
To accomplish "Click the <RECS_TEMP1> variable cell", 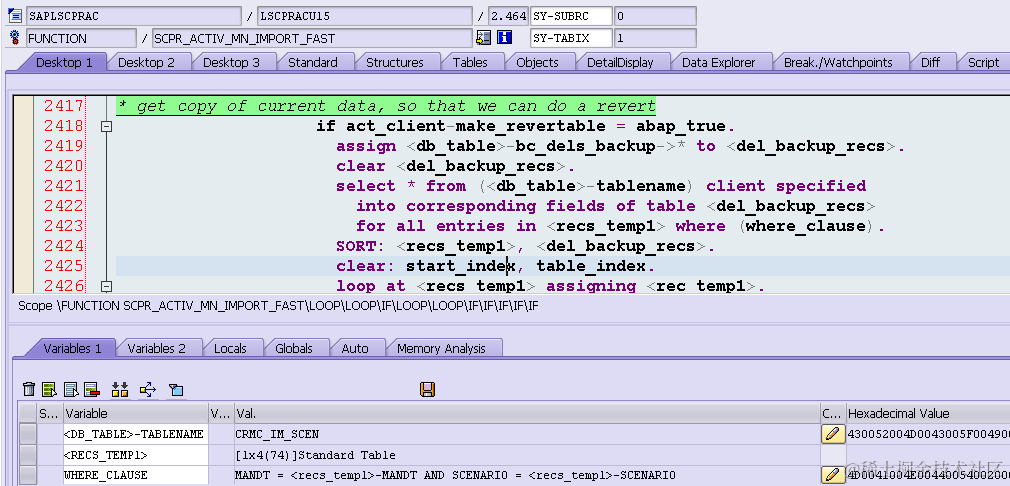I will coord(135,455).
